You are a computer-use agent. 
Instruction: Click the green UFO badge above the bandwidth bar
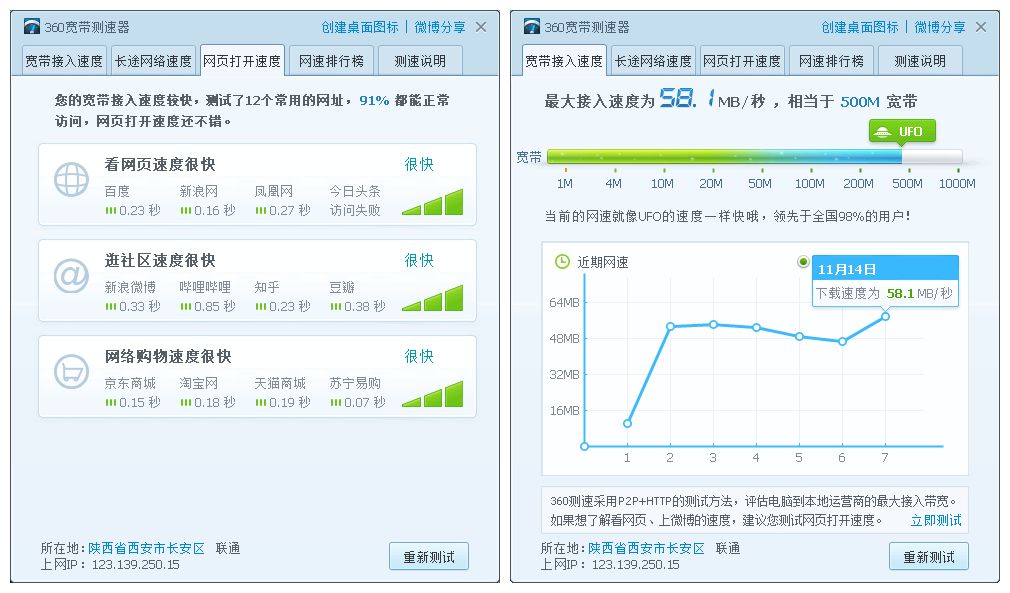pos(901,131)
